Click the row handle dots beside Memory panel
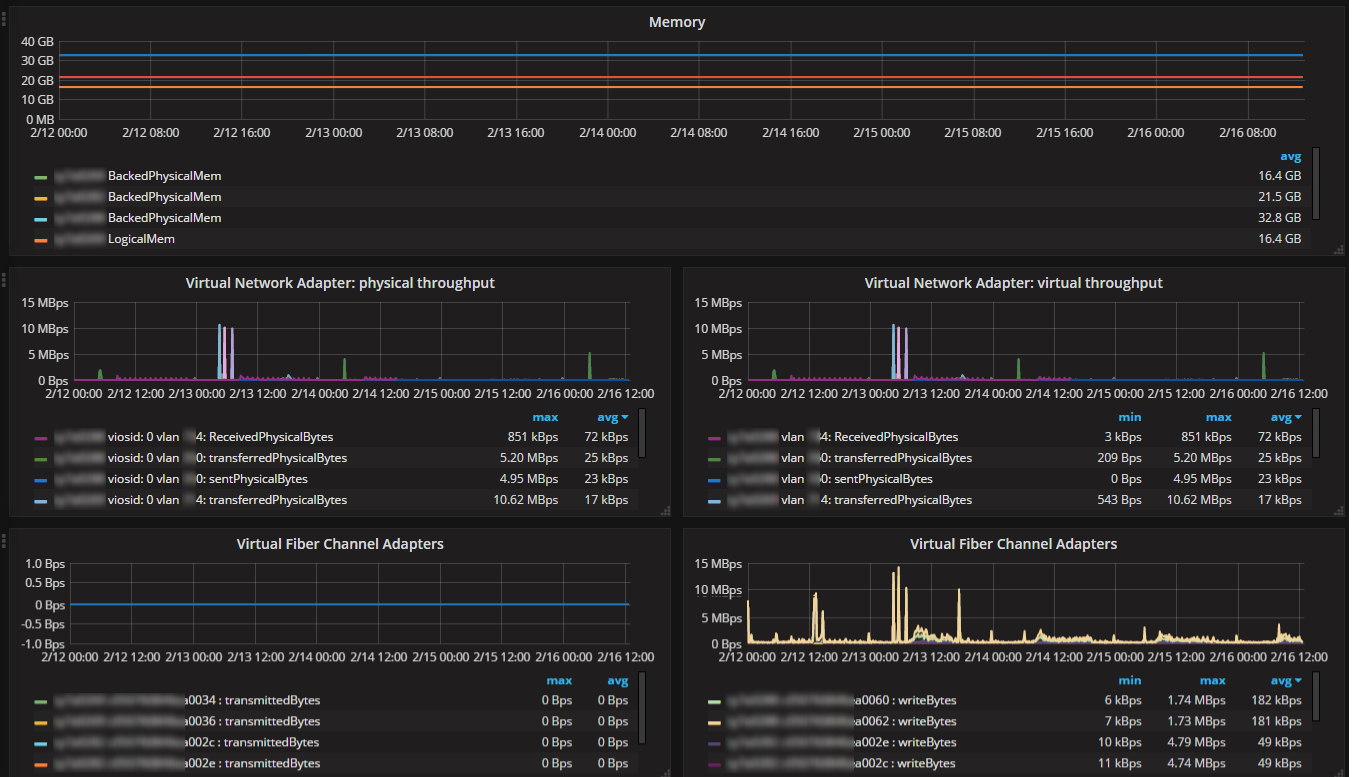Screen dimensions: 1353x777 (x=4, y=18)
